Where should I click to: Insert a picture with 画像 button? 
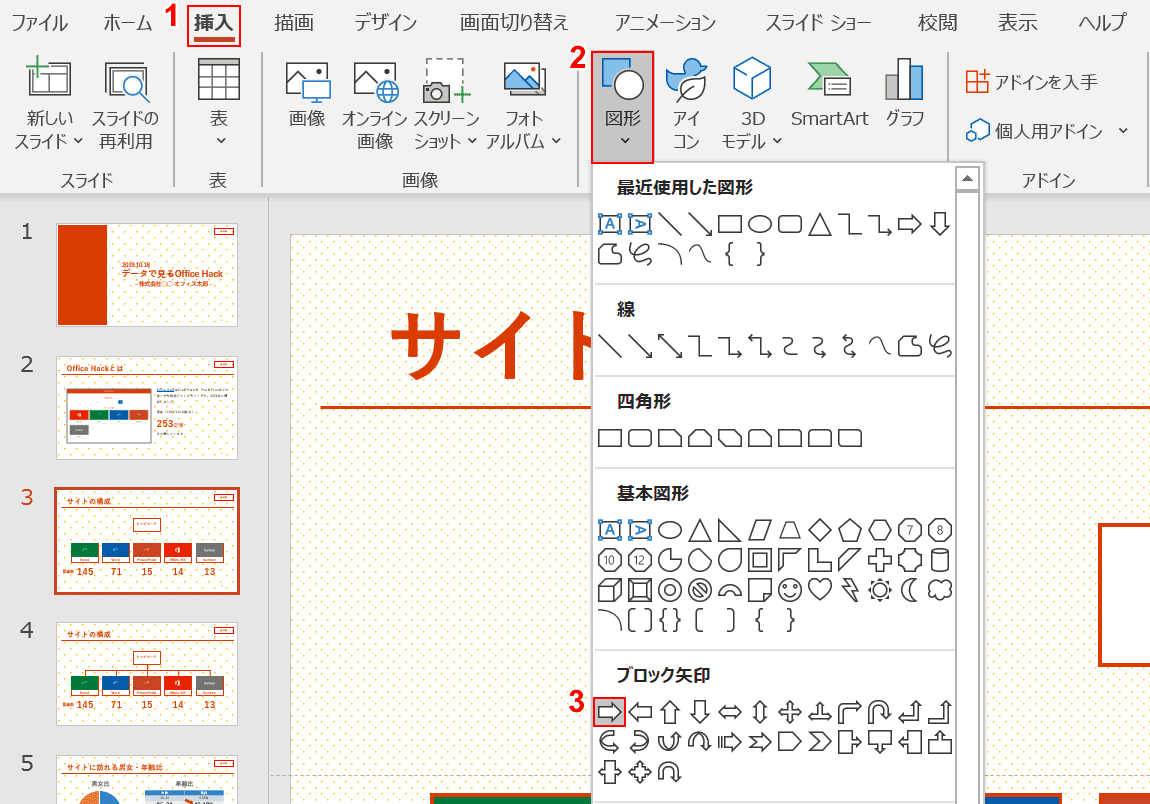[x=307, y=94]
